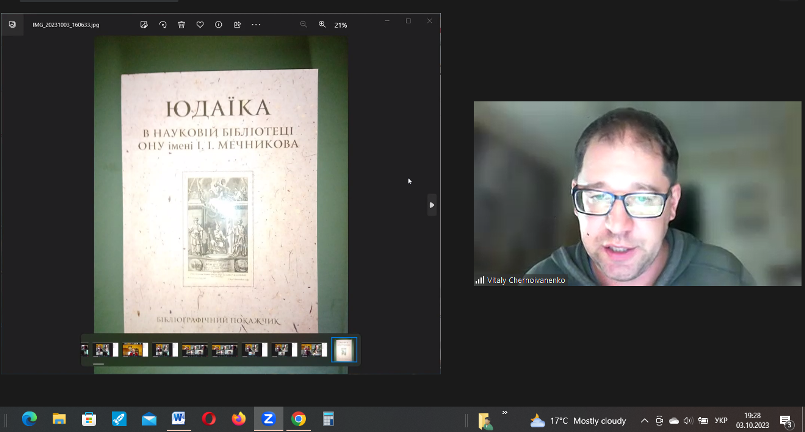Click the zoom in magnifier icon

click(322, 24)
